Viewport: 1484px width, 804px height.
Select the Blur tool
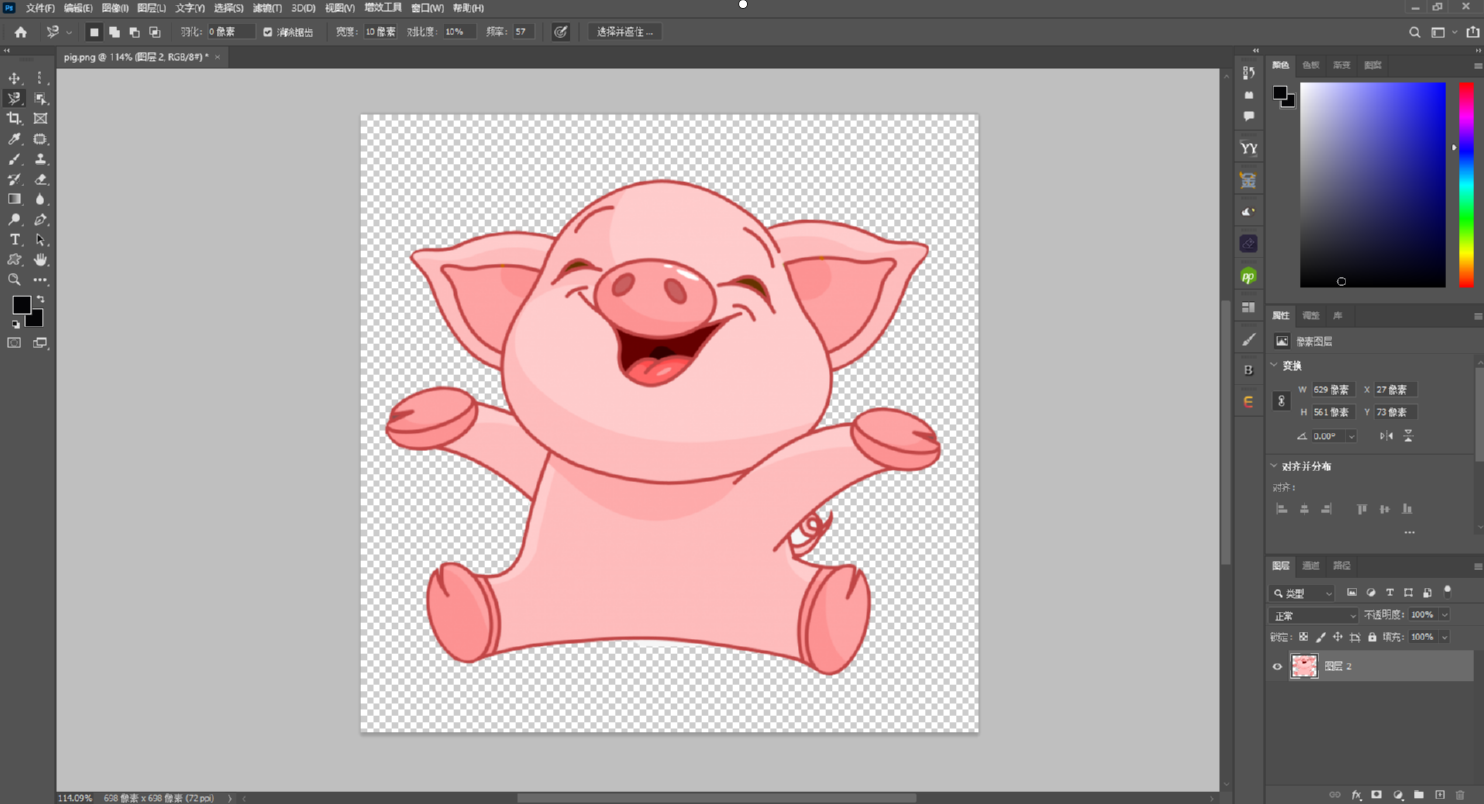40,199
